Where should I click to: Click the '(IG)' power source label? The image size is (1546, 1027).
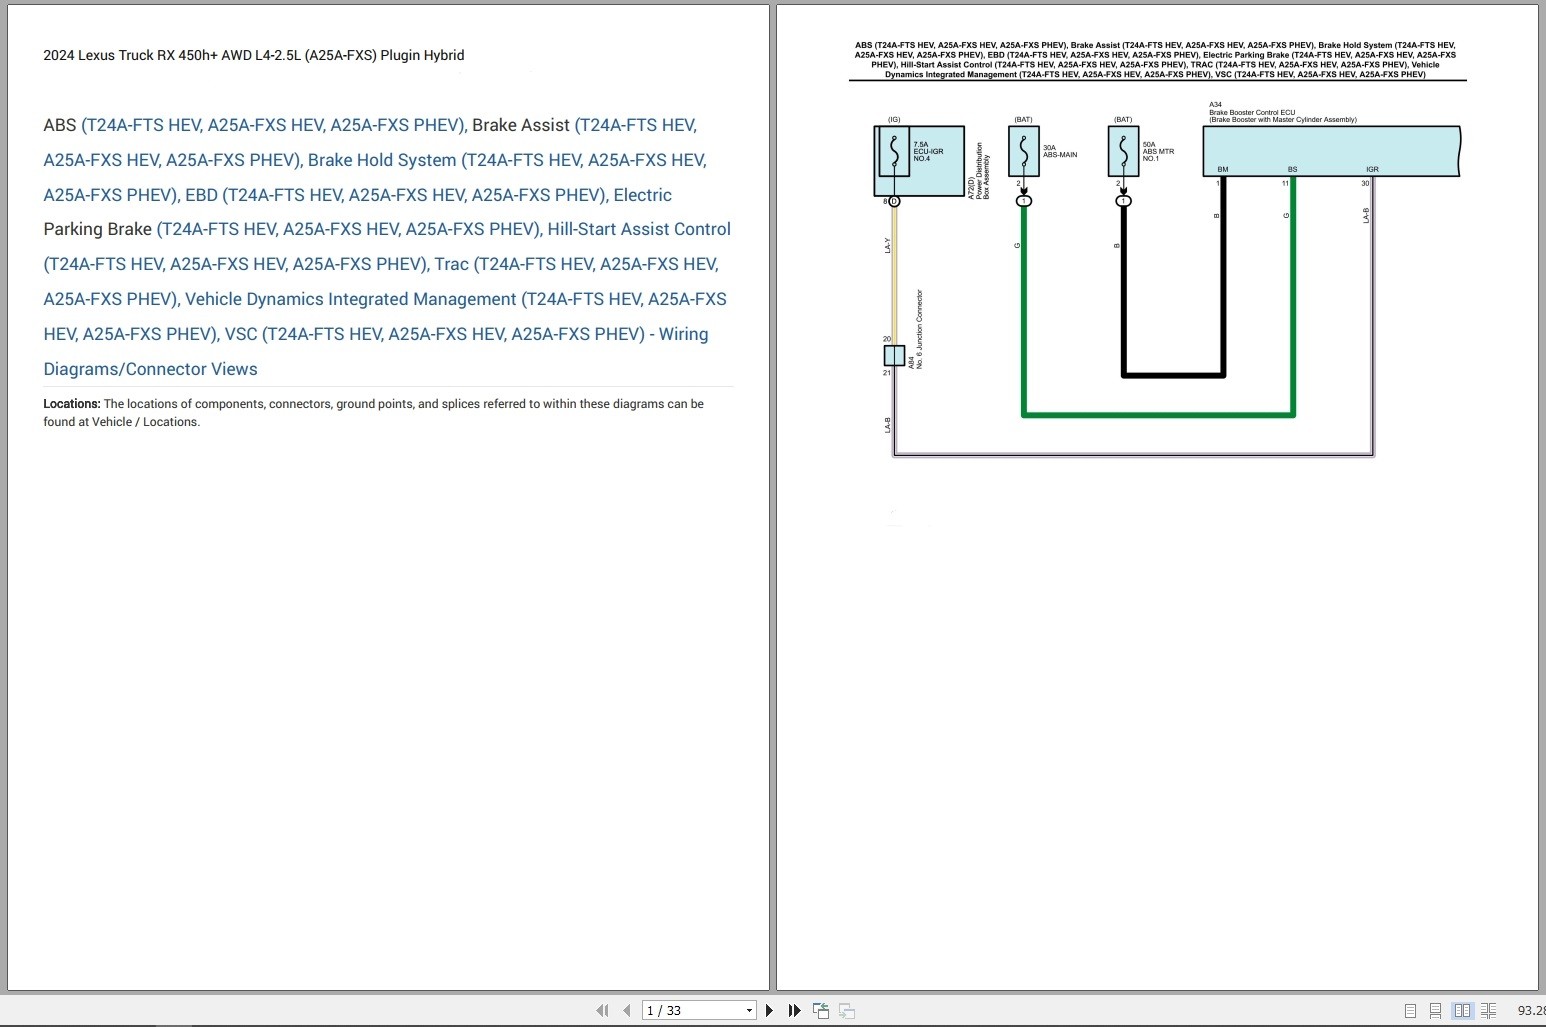pos(894,120)
